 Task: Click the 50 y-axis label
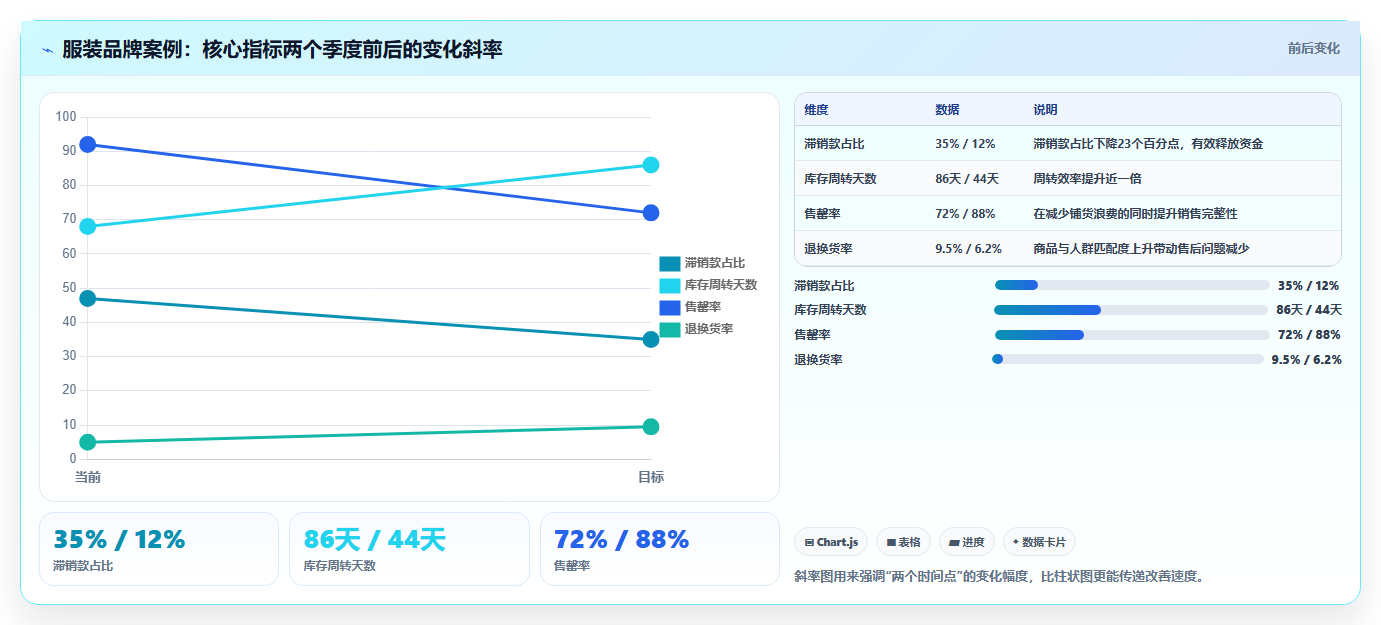[x=69, y=287]
